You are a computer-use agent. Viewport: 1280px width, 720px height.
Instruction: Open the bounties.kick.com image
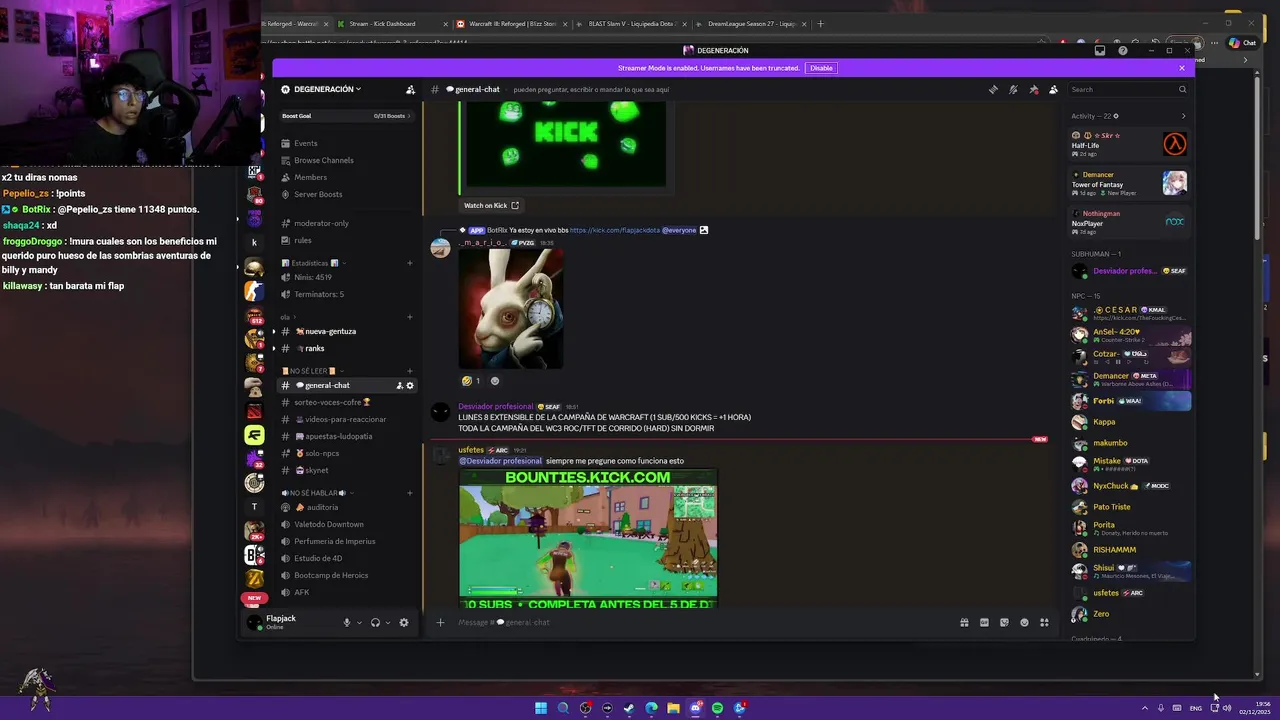click(x=588, y=538)
